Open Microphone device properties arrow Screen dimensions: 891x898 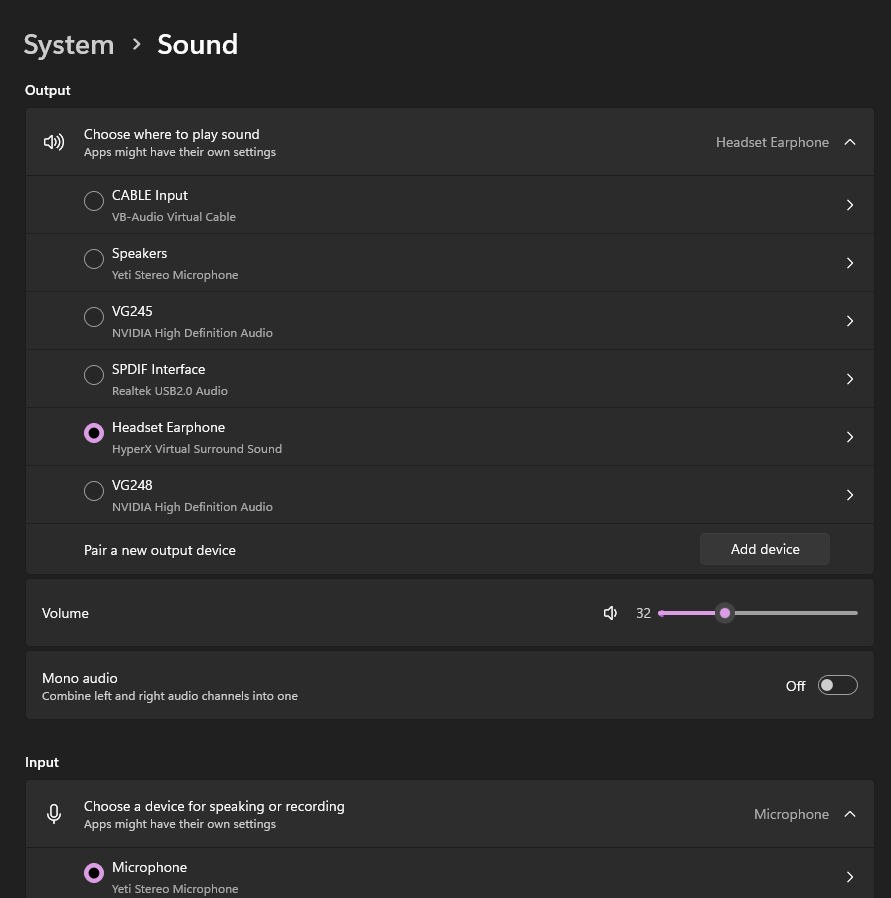tap(850, 876)
